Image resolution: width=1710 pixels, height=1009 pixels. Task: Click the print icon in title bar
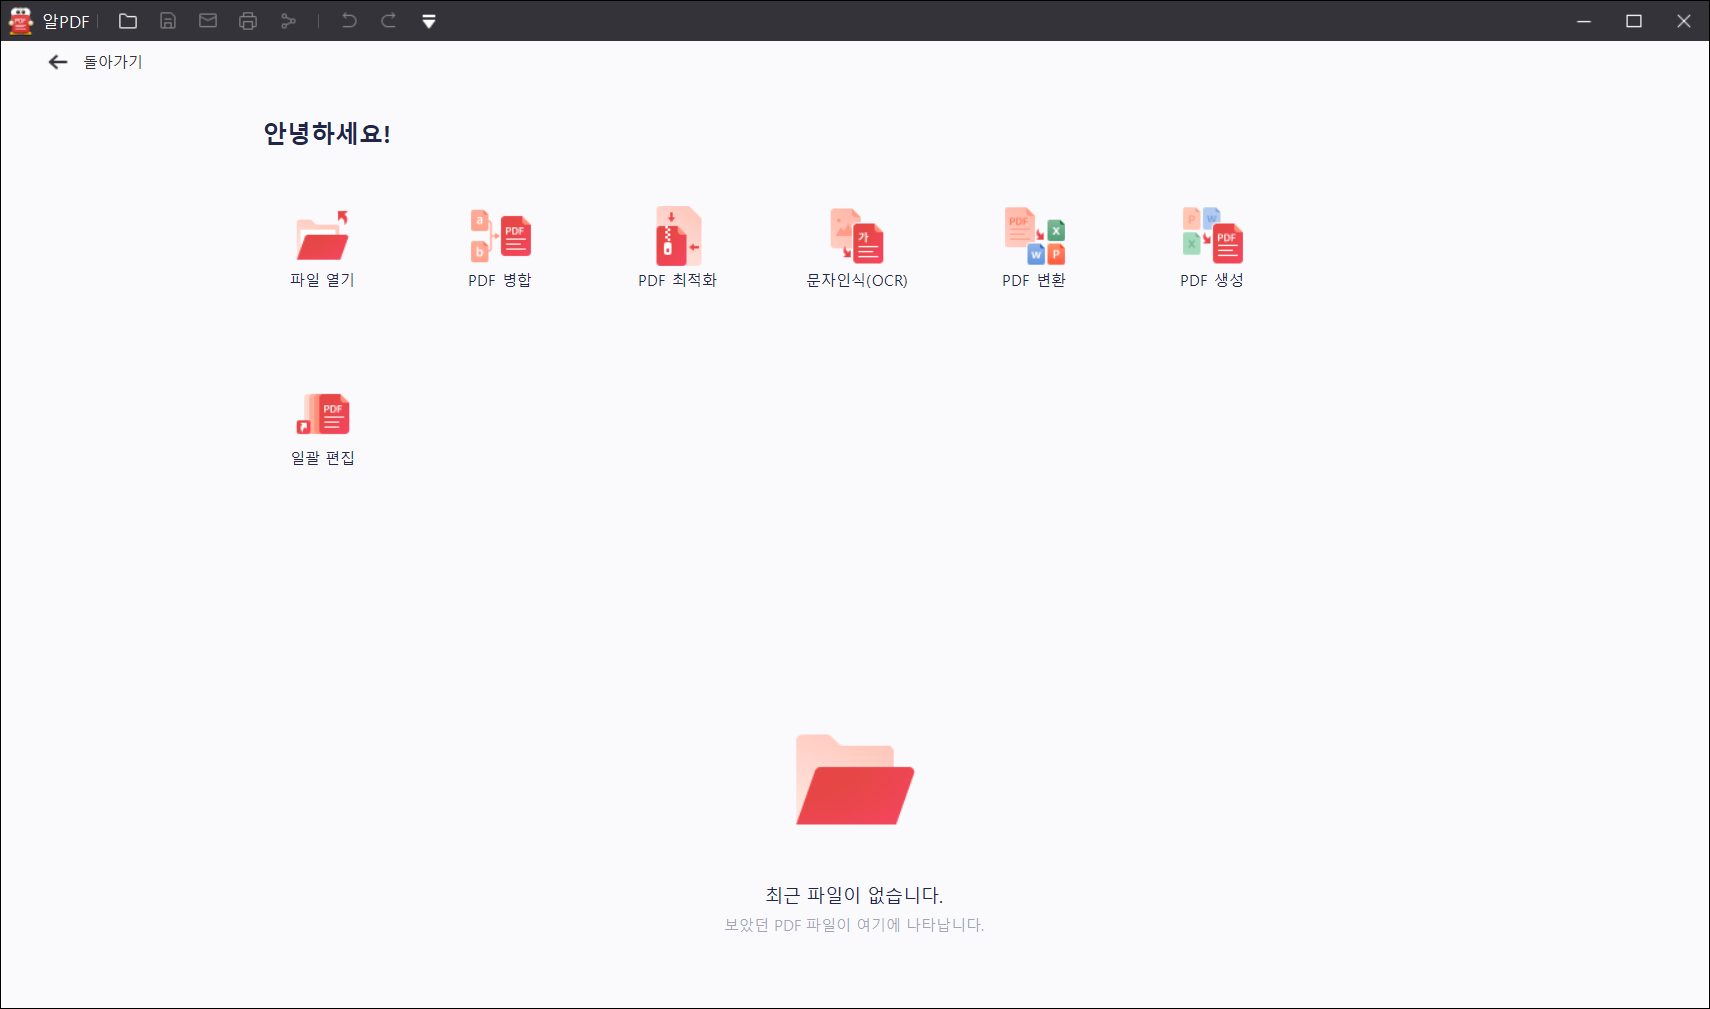248,21
